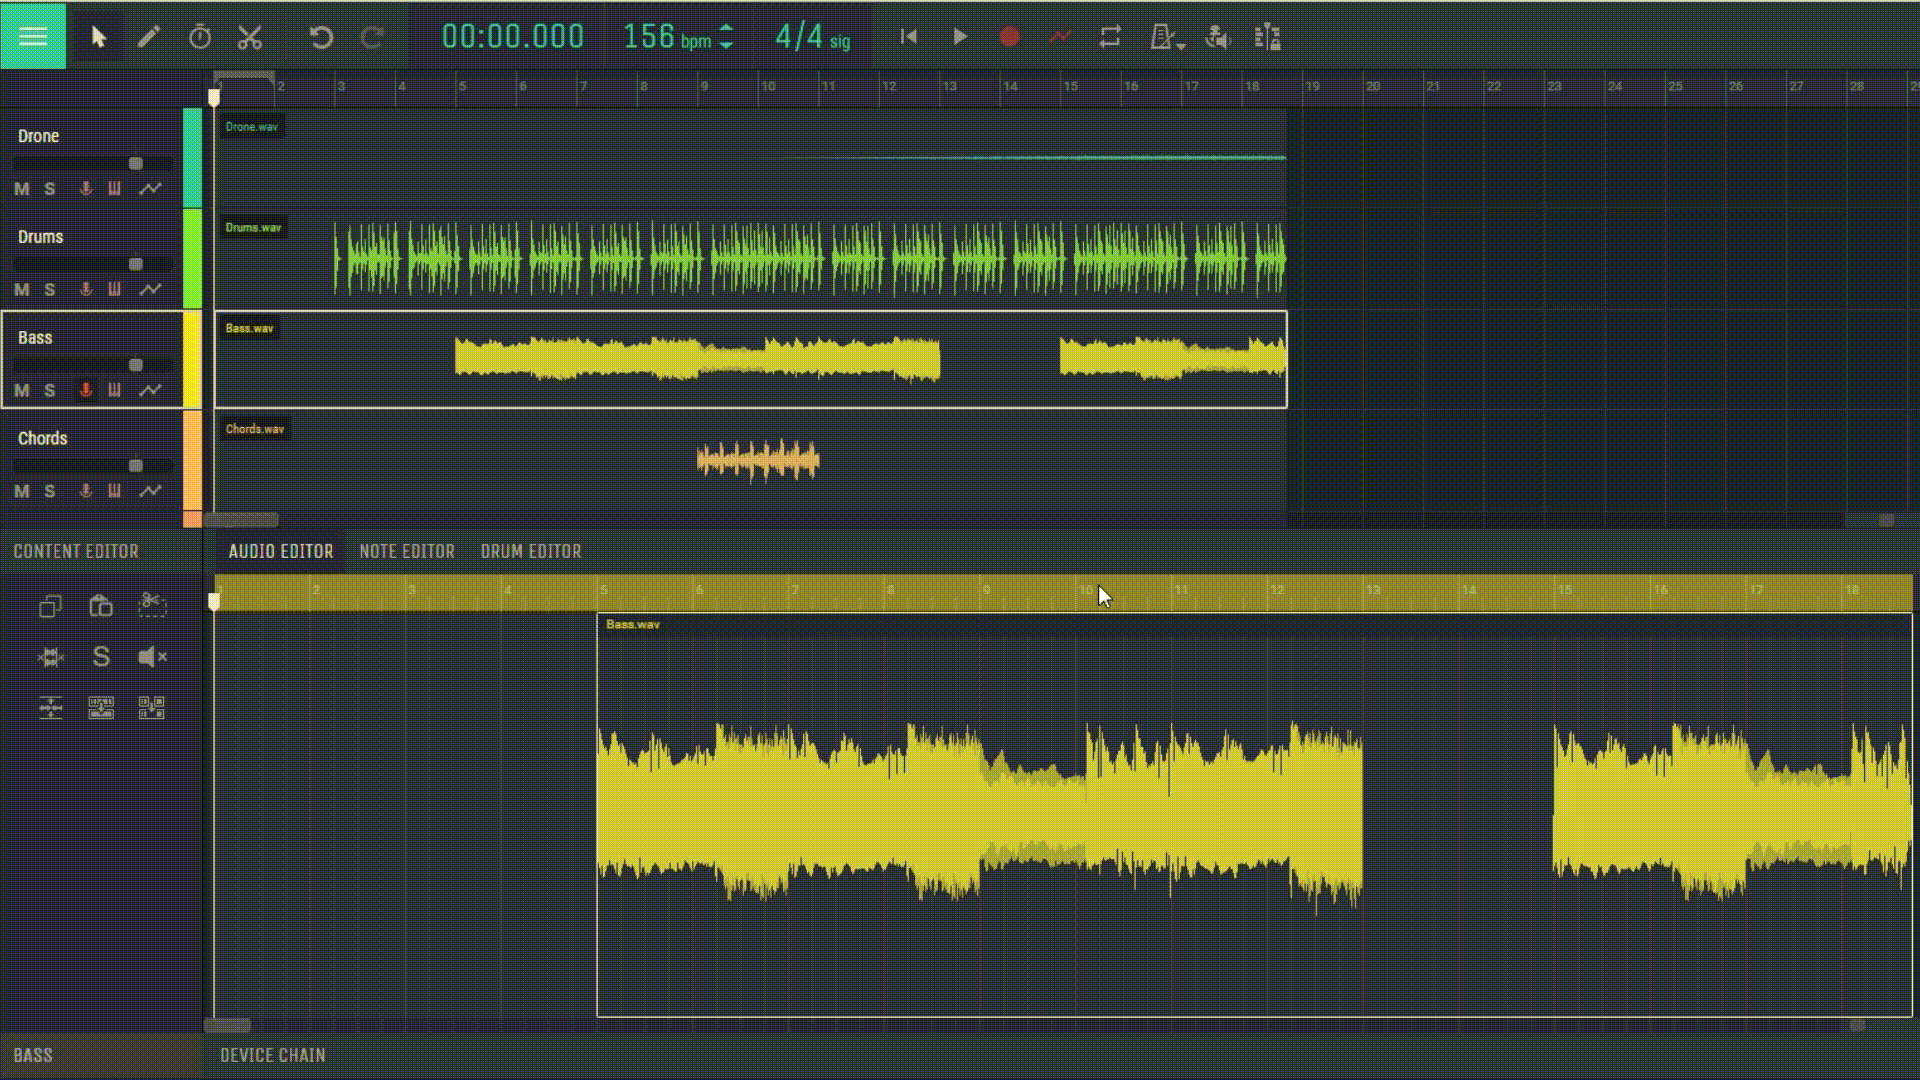Screen dimensions: 1920x1080
Task: Increase the tempo using the up stepper
Action: [728, 29]
